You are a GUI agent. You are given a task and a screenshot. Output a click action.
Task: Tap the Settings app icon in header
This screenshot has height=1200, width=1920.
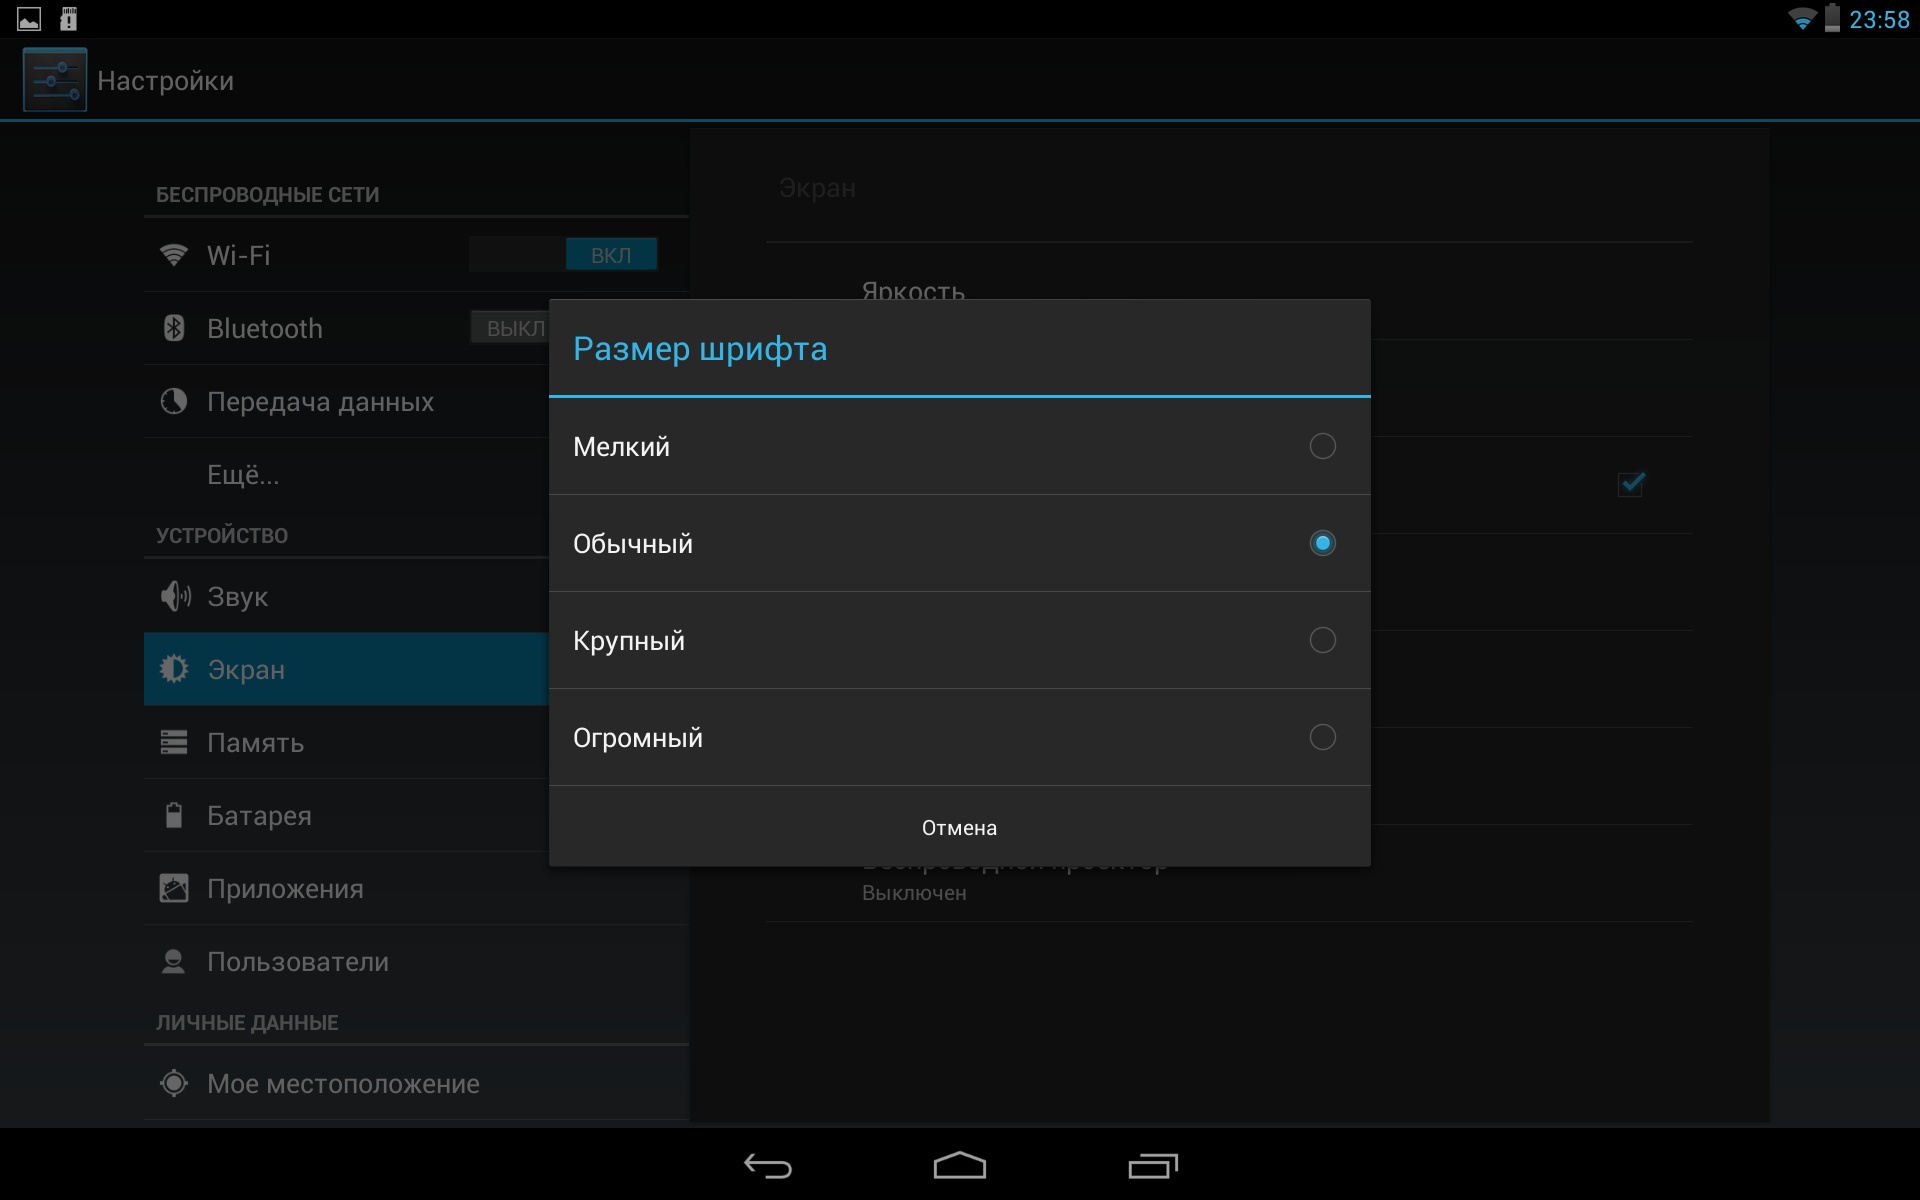(55, 80)
